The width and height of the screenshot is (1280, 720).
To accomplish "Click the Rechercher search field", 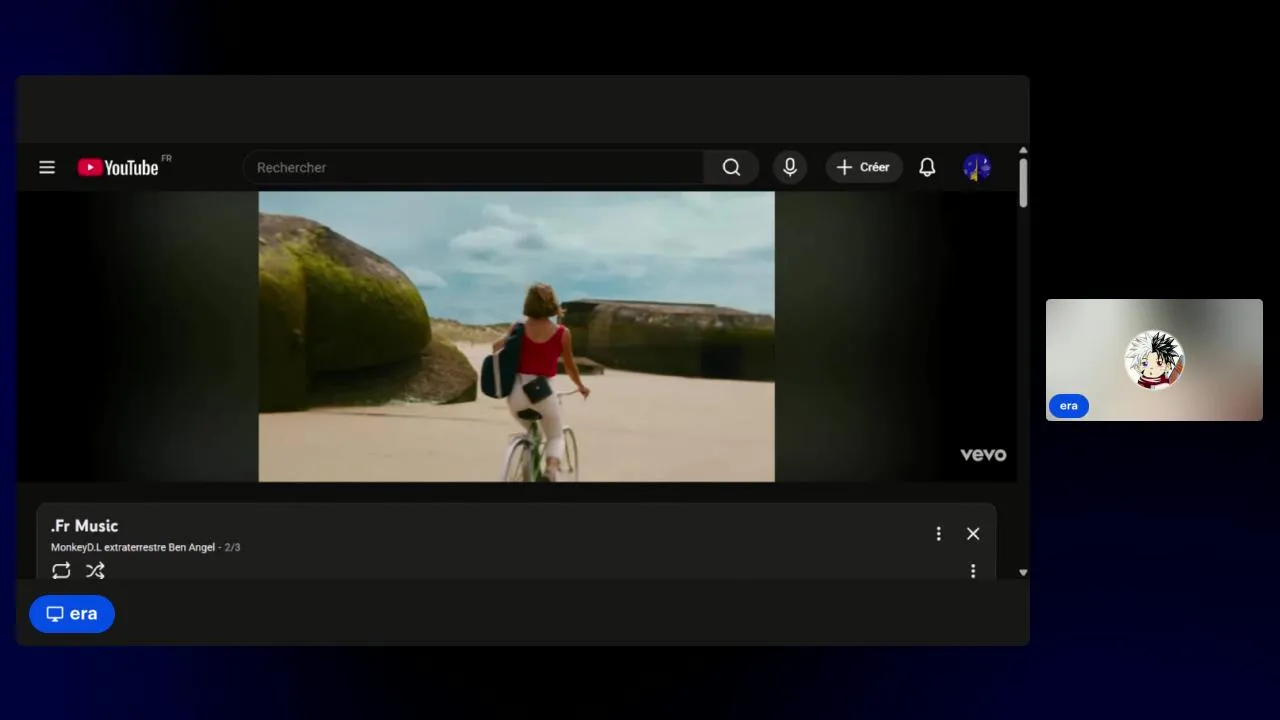I will 474,167.
